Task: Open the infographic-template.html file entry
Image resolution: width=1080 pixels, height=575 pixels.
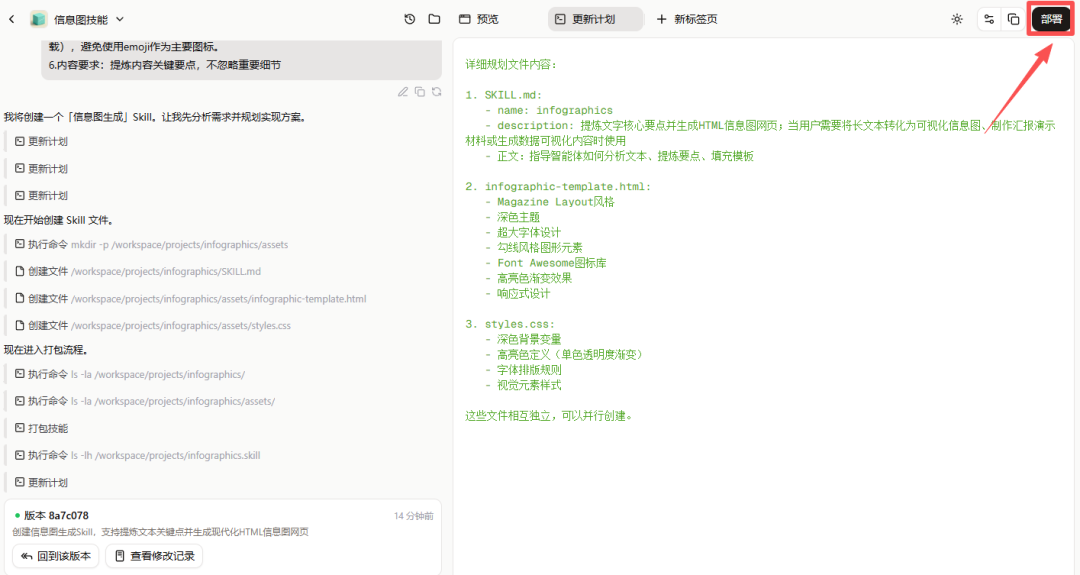Action: point(191,299)
